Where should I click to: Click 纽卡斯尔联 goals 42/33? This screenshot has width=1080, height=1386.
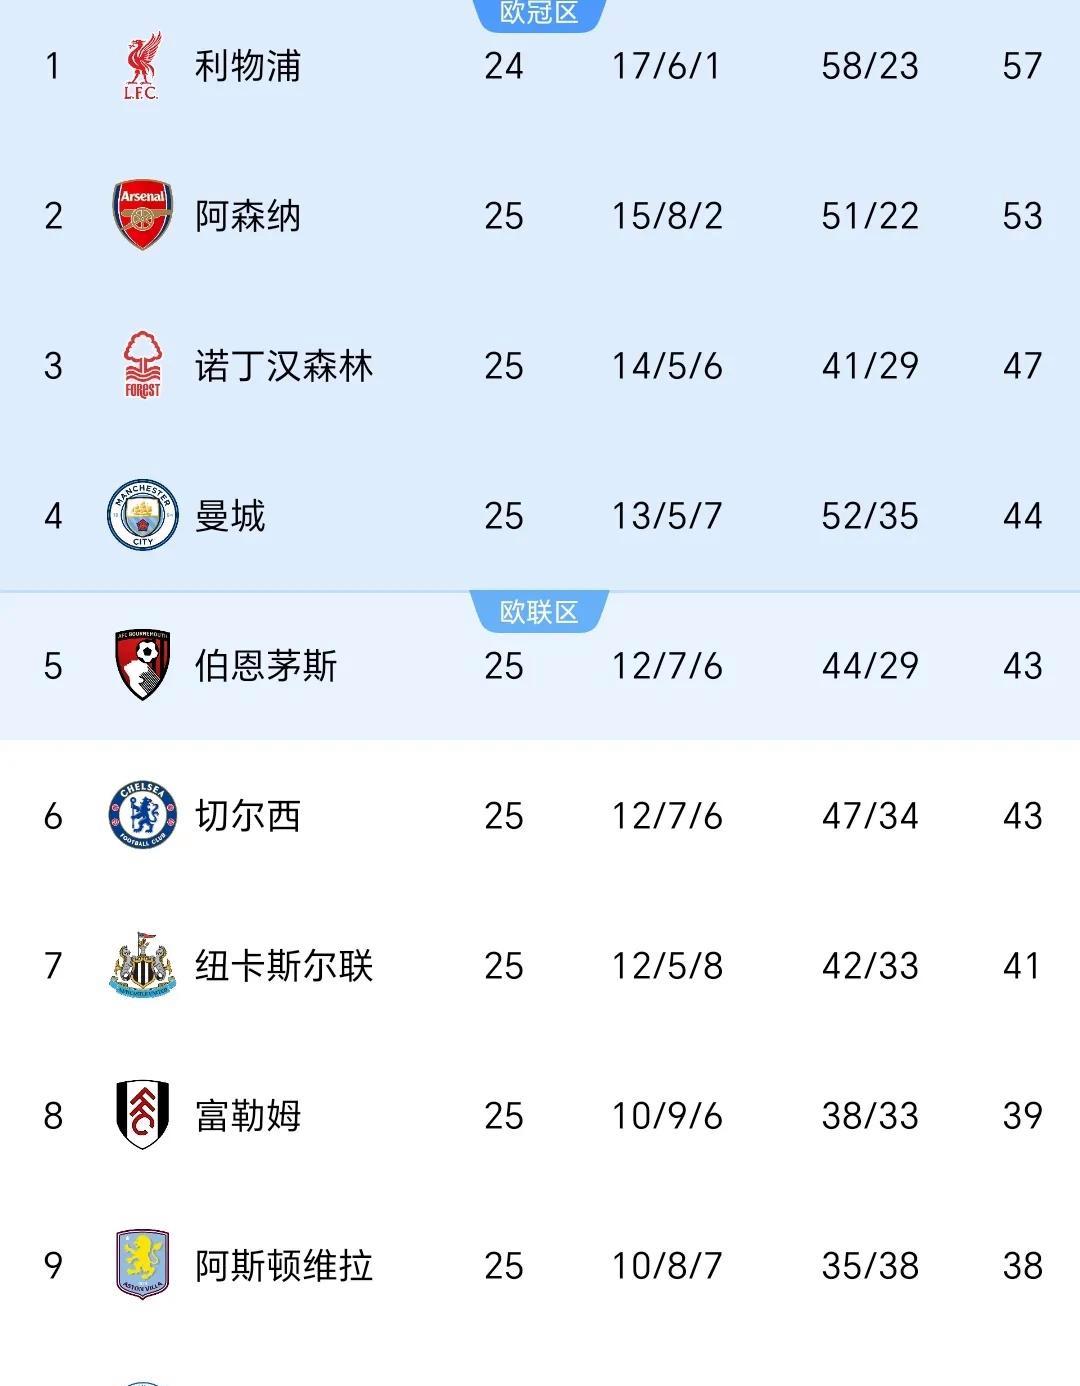click(869, 966)
